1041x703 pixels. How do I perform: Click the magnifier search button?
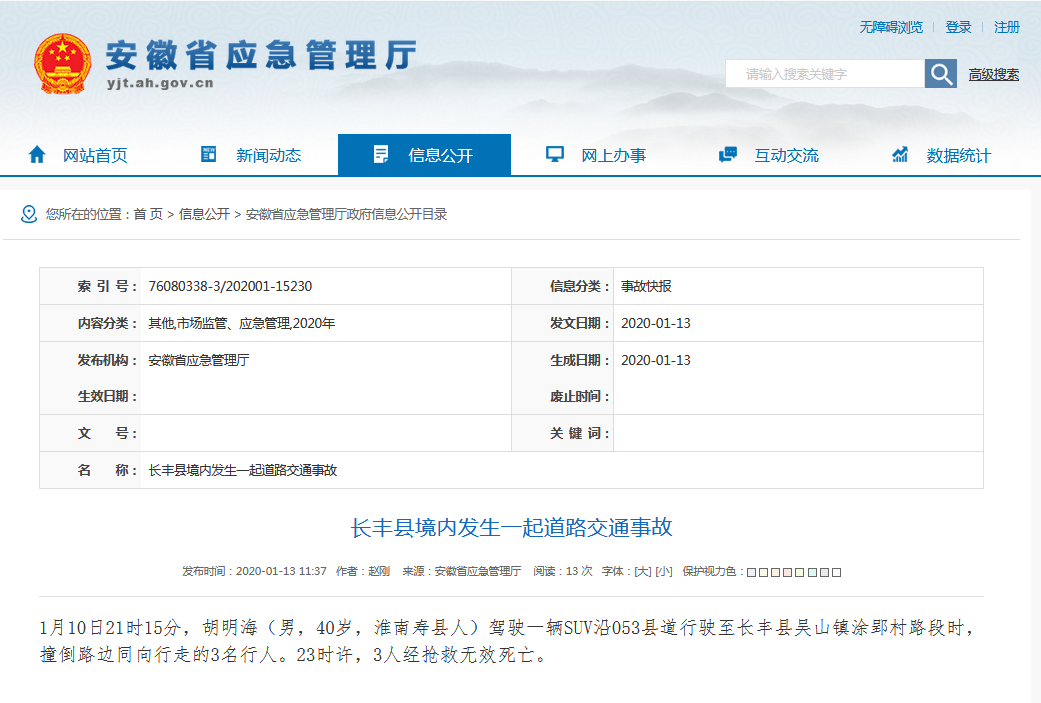(941, 74)
